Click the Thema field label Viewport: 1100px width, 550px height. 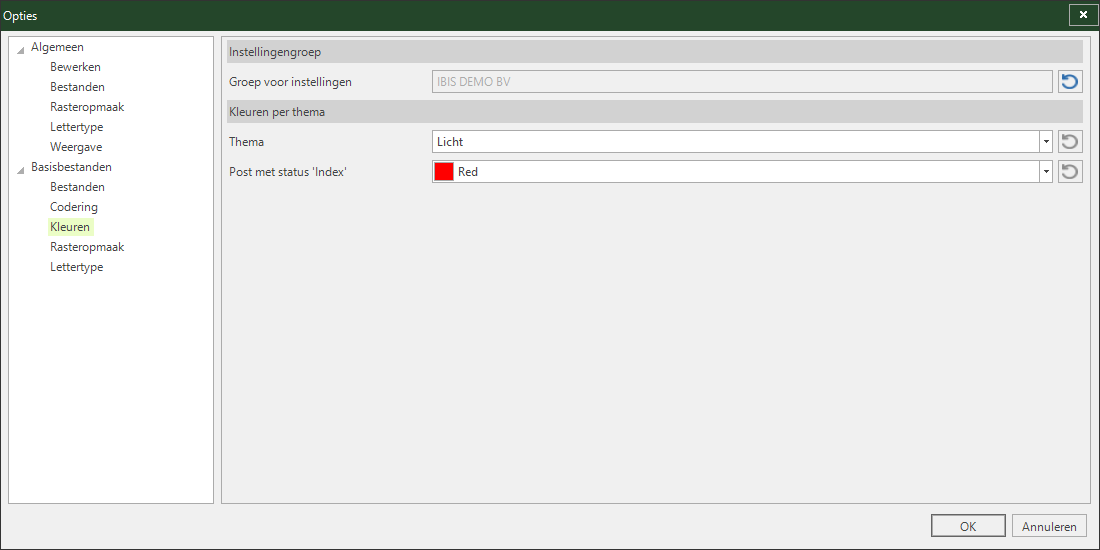tap(246, 142)
